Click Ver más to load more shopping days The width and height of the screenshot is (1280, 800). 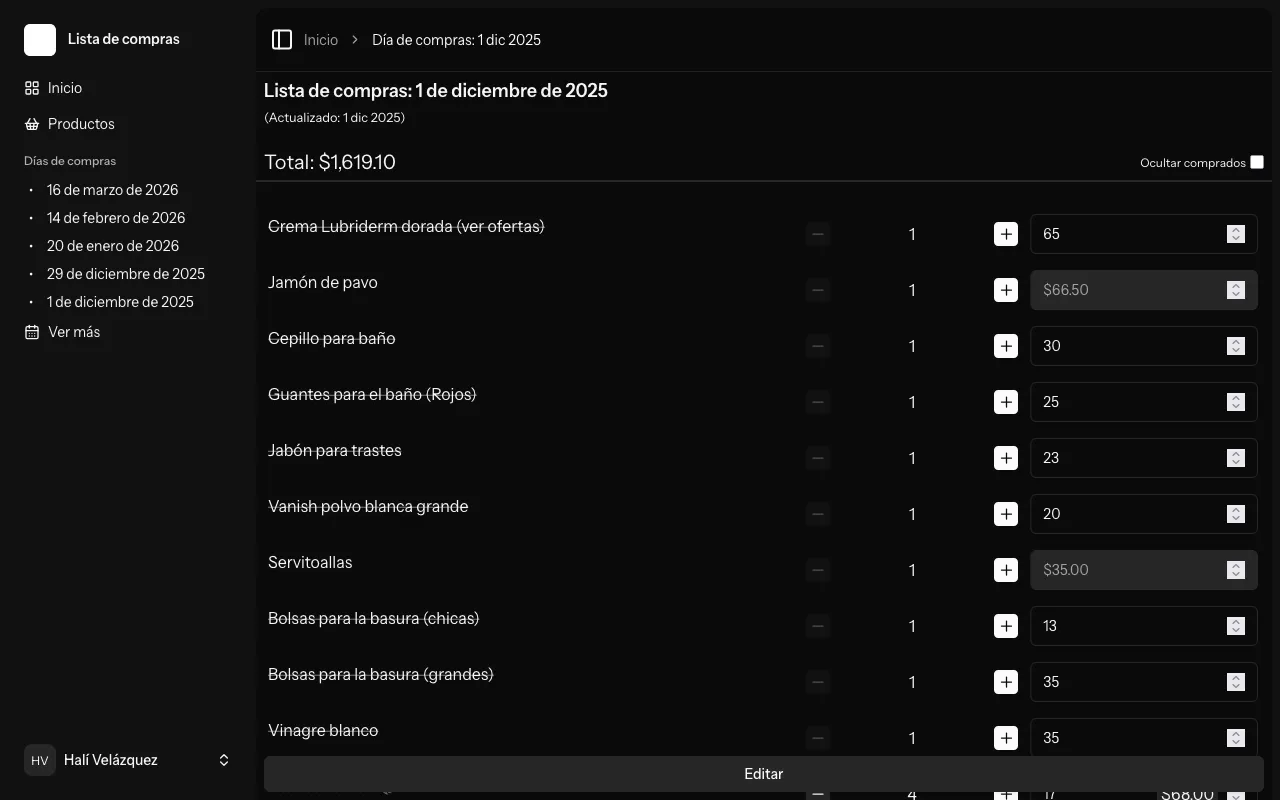(74, 331)
